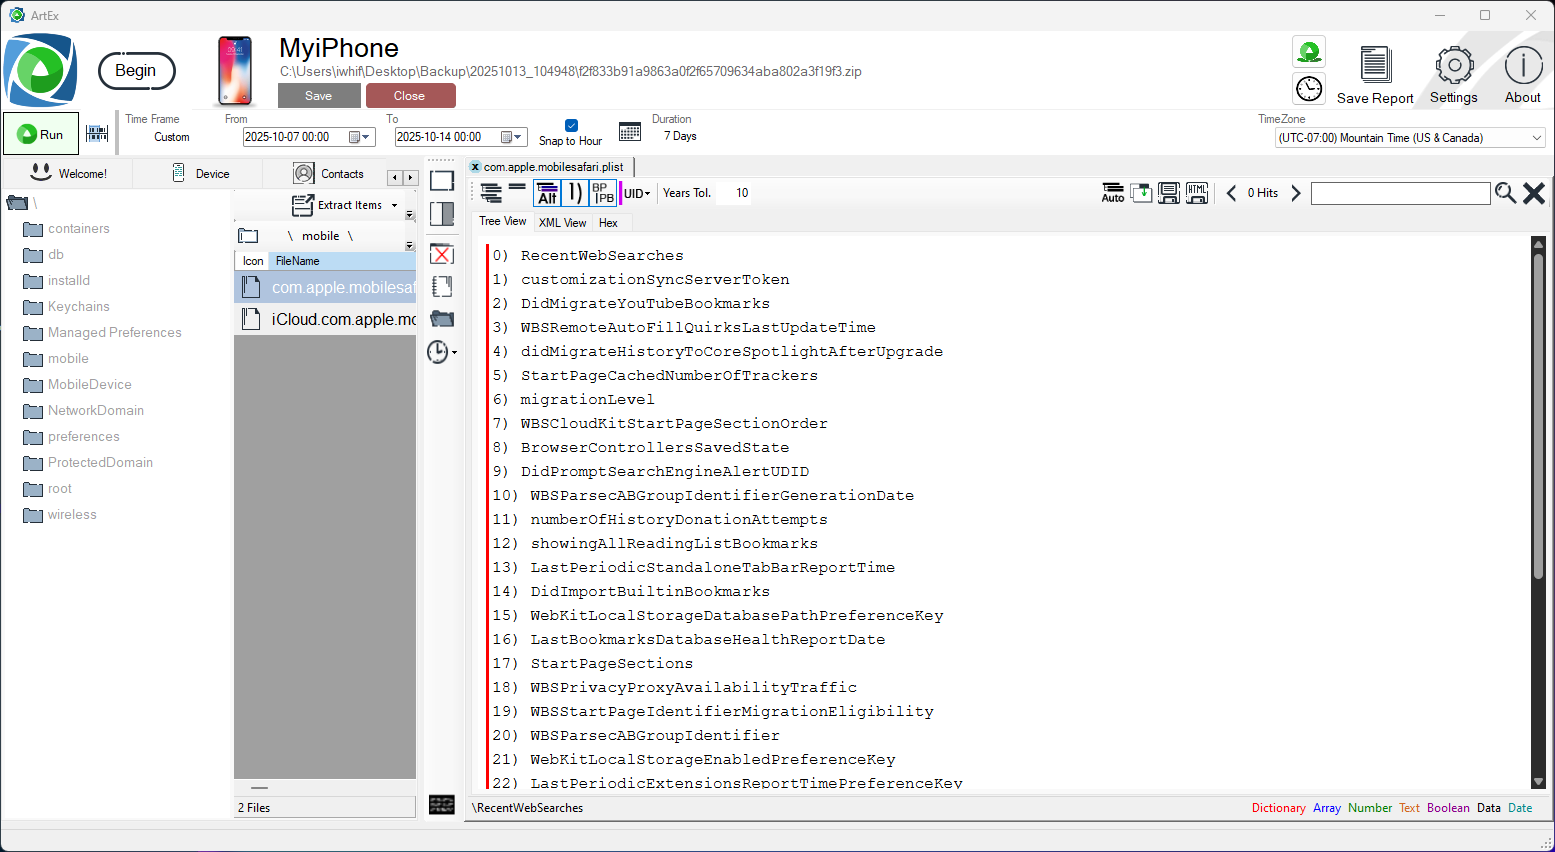This screenshot has height=852, width=1555.
Task: Open the From date picker dropdown
Action: point(360,137)
